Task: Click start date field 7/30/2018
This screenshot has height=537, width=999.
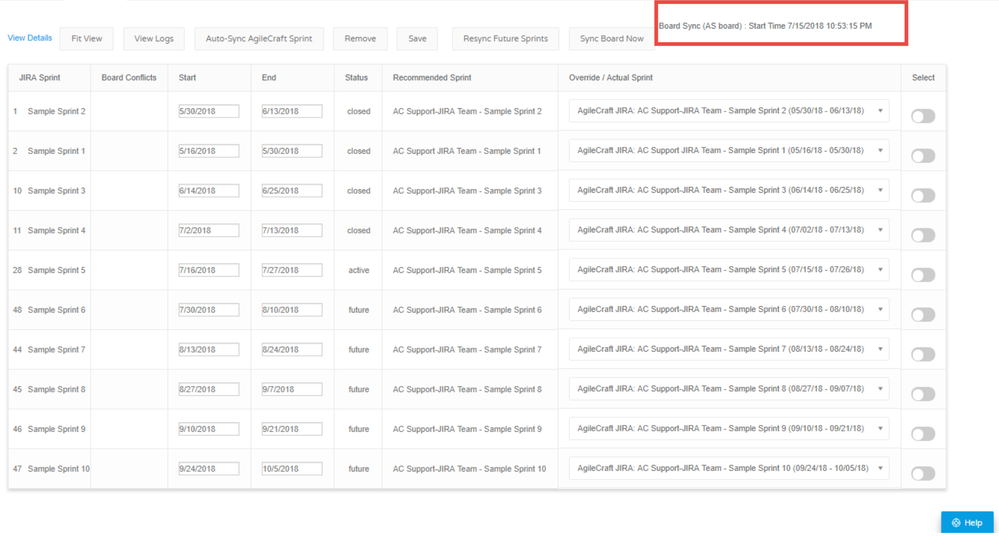Action: click(209, 310)
